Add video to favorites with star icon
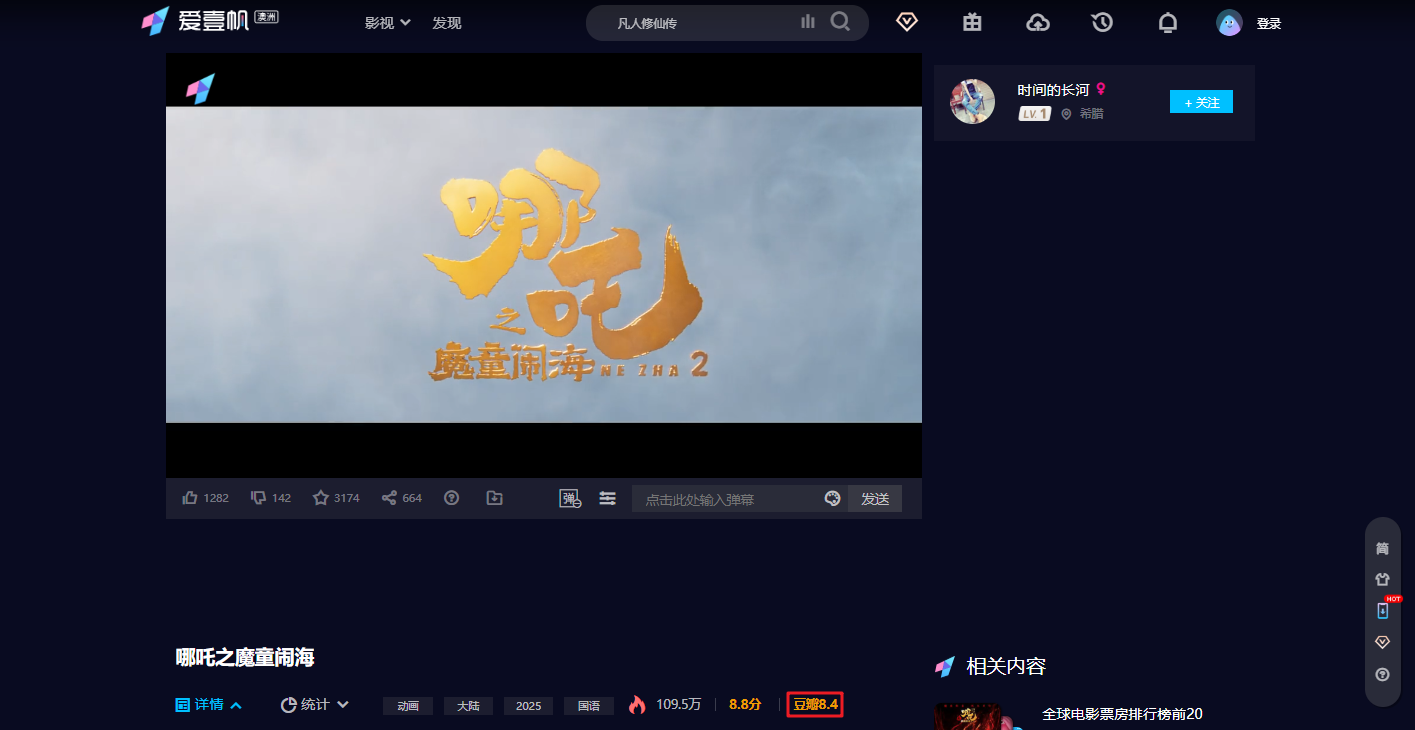 tap(321, 498)
